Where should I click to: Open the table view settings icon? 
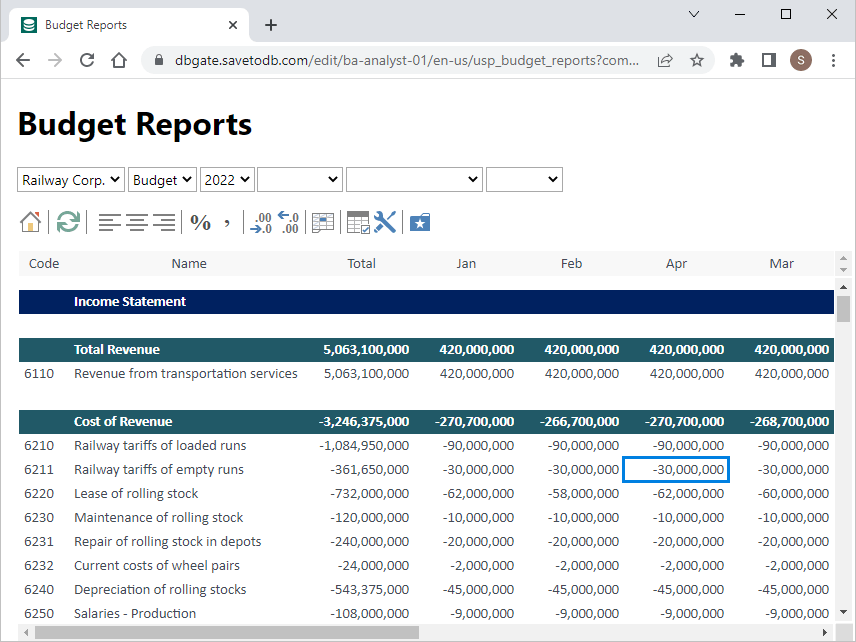click(358, 222)
